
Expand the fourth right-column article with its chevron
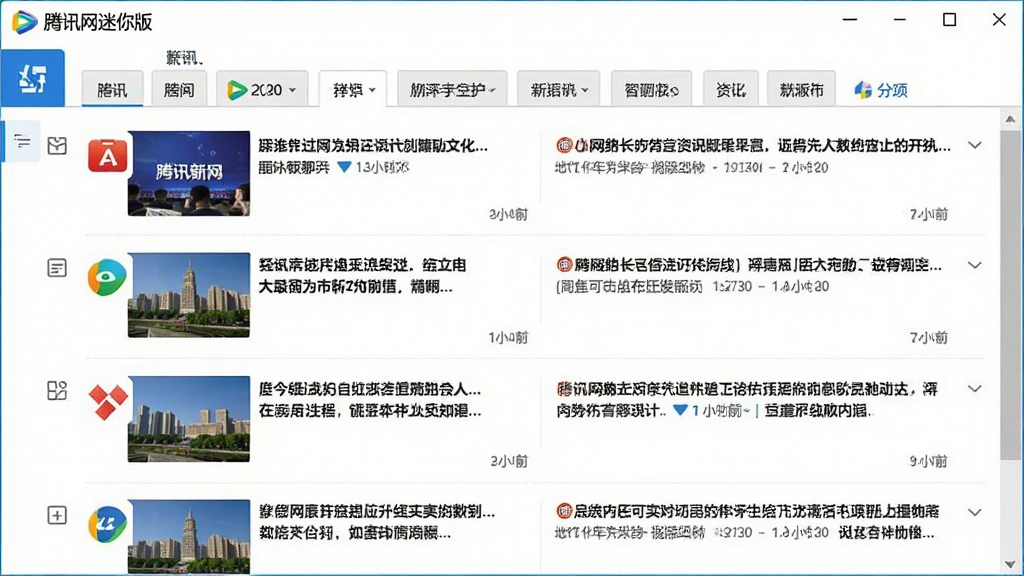point(974,513)
